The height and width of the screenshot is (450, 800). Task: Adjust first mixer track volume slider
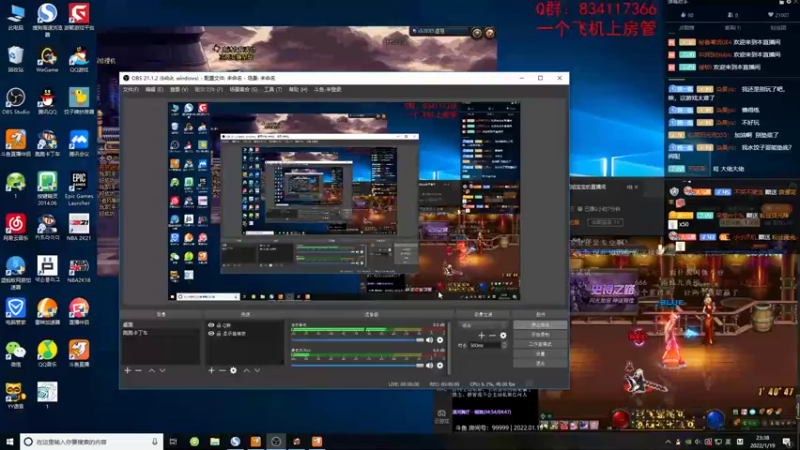coord(357,340)
